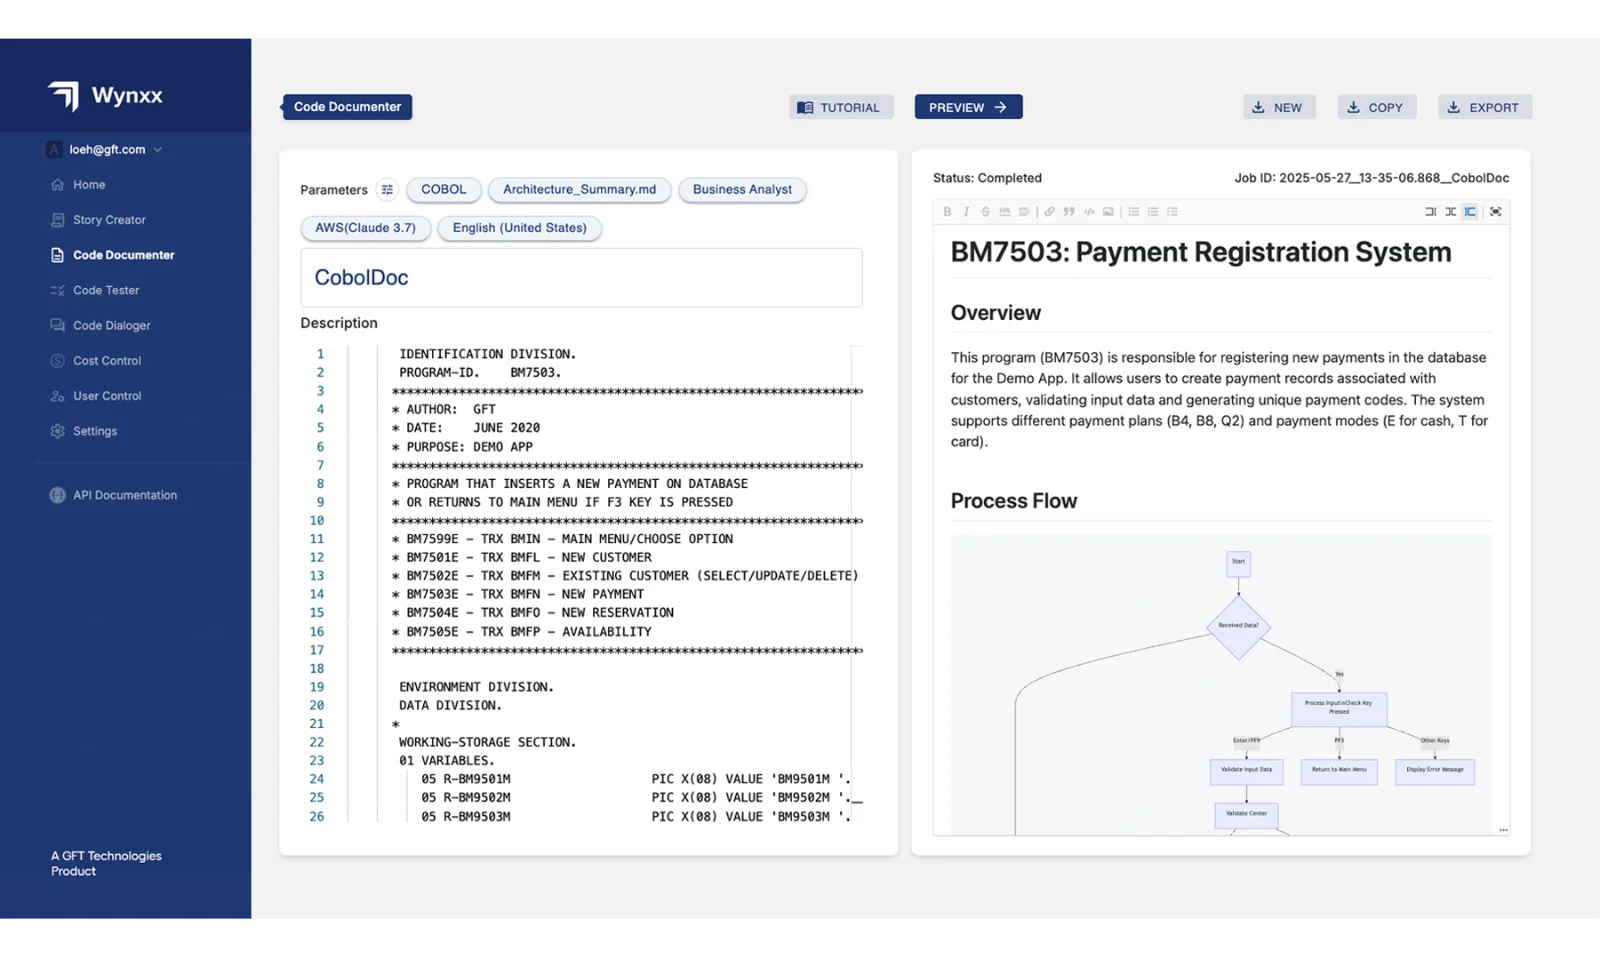The image size is (1600, 960).
Task: Click the unordered bullet list icon
Action: 1133,212
